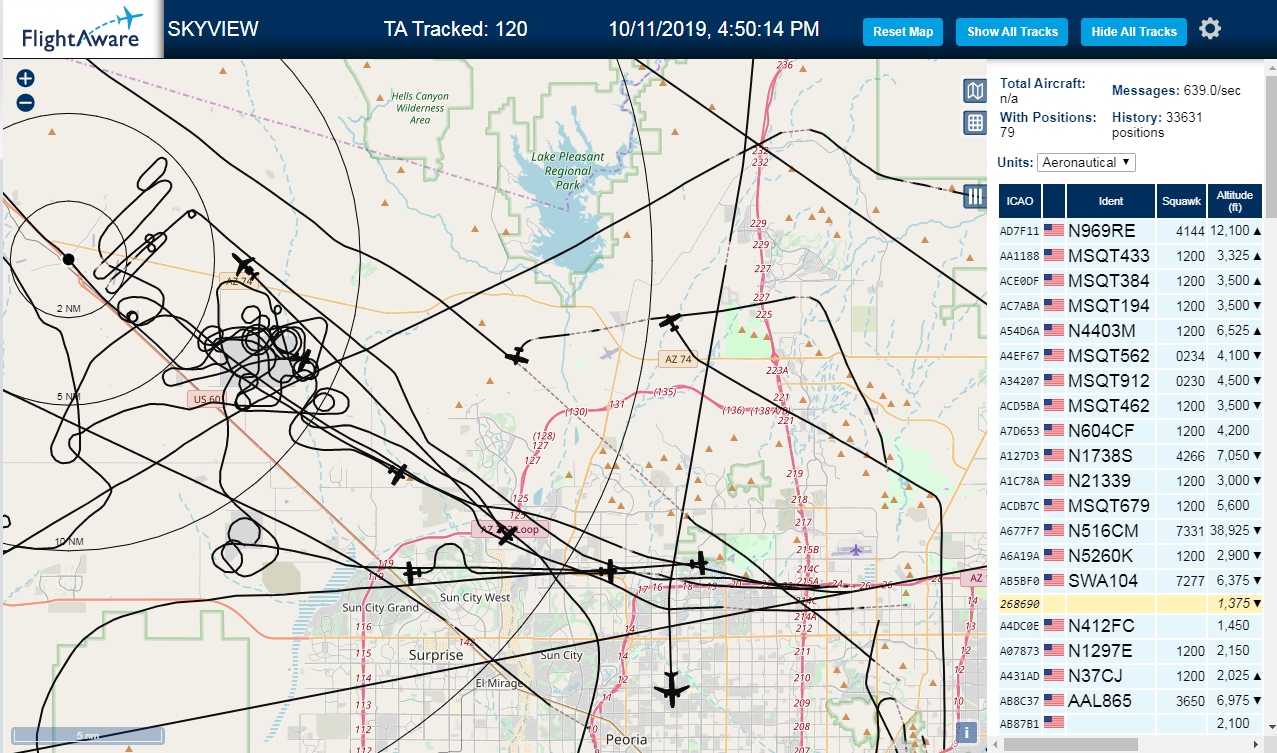Select the N37CJ aircraft row
This screenshot has width=1277, height=753.
(x=1131, y=676)
